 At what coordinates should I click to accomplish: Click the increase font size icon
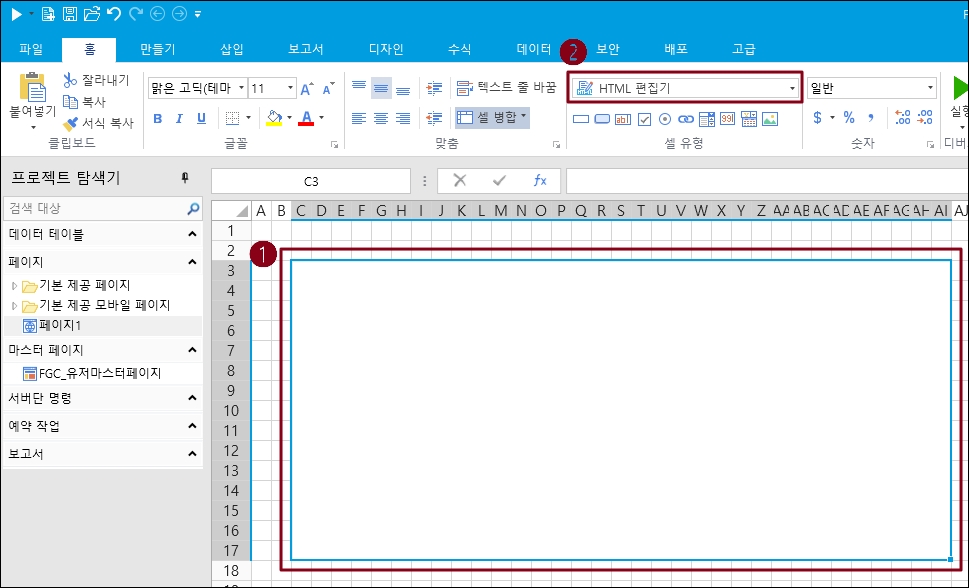(x=308, y=89)
